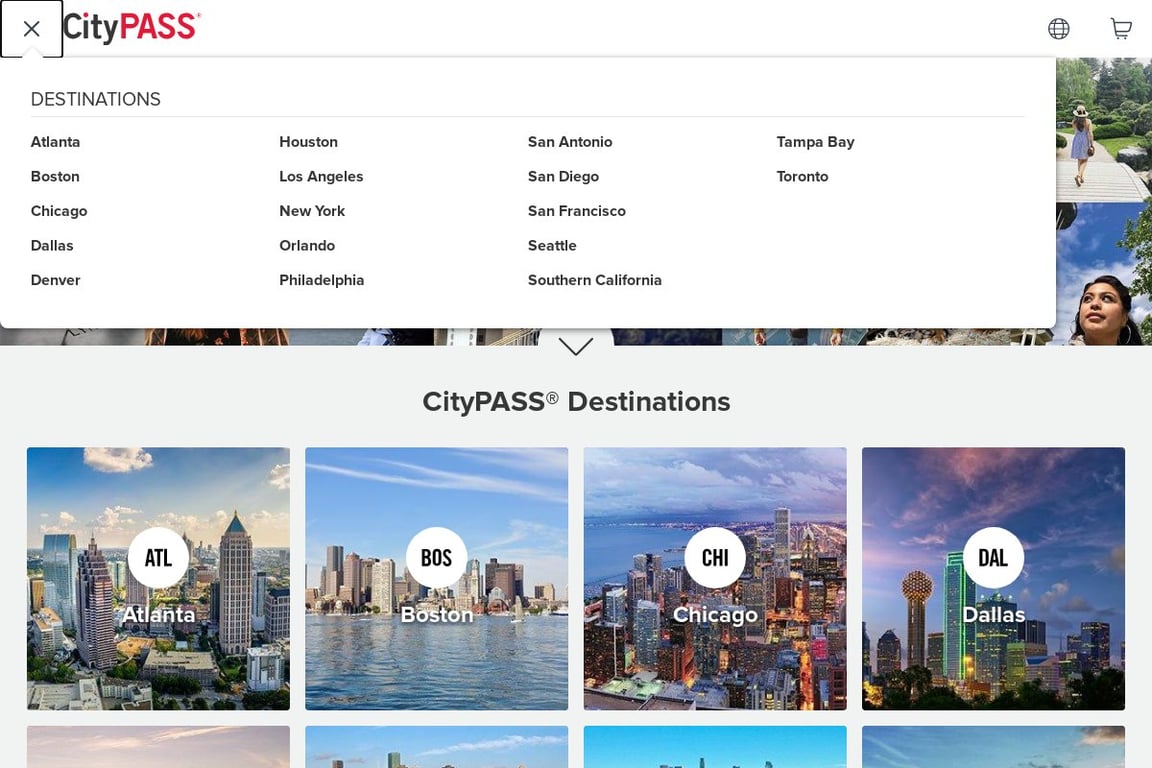
Task: Visit San Diego destination link
Action: point(564,176)
